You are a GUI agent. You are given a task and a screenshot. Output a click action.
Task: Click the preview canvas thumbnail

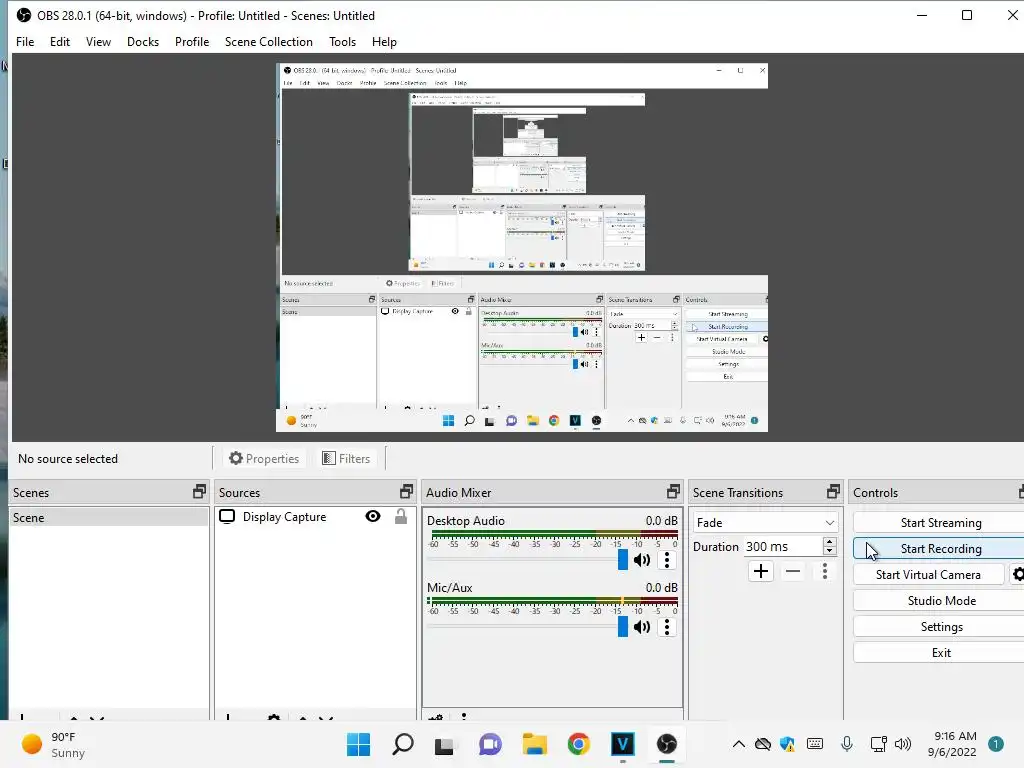[522, 248]
